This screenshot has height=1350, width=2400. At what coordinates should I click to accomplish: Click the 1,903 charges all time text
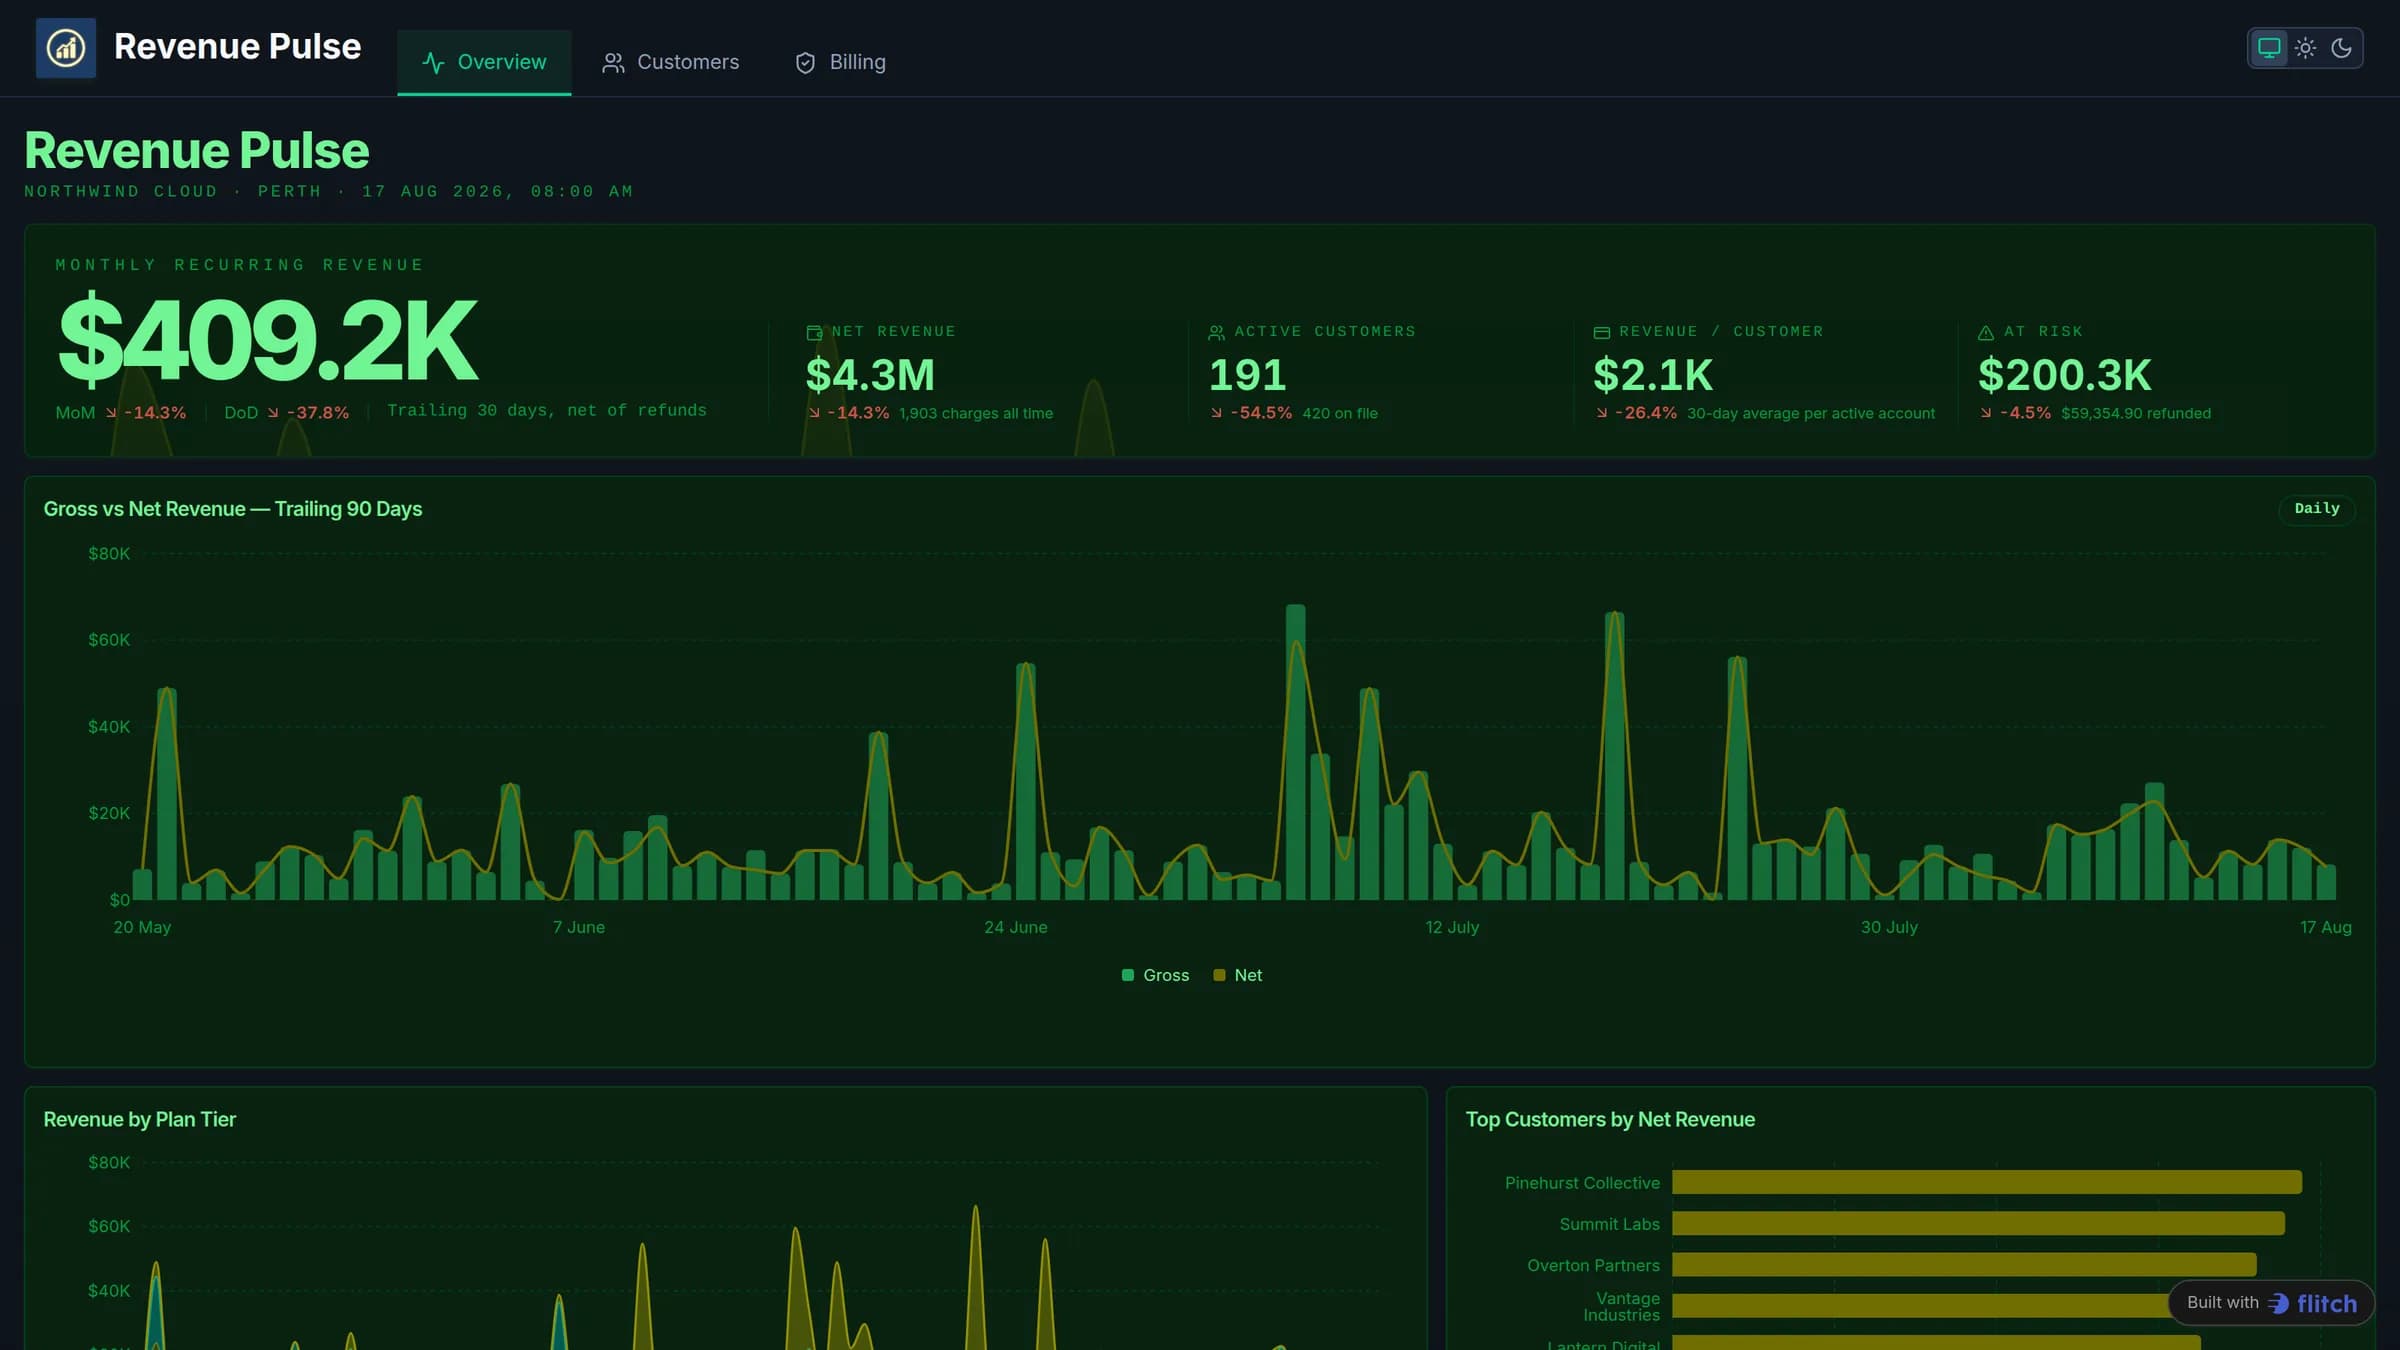click(x=976, y=413)
